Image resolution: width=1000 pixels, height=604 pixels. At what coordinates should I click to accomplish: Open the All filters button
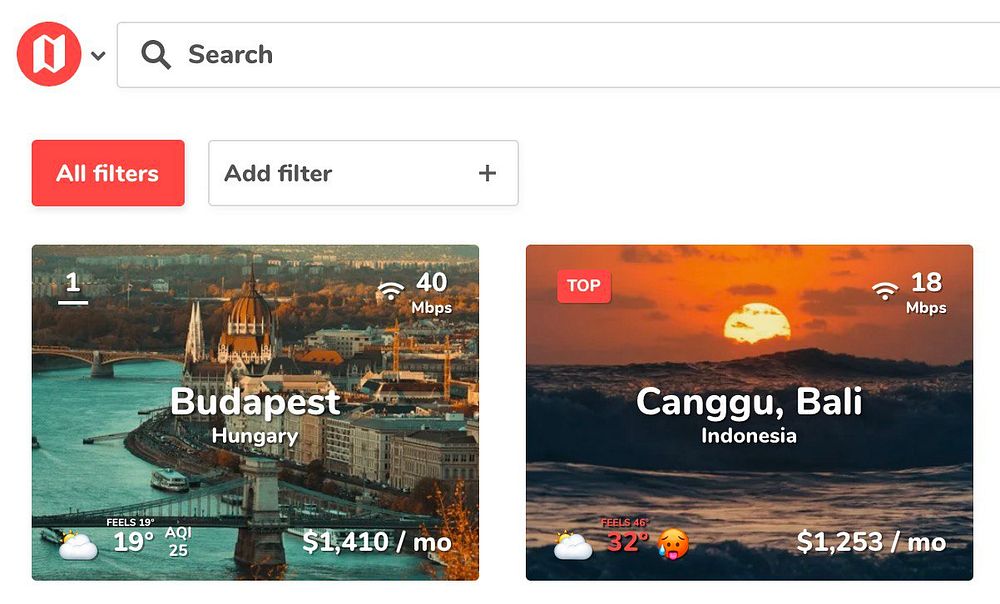click(108, 173)
